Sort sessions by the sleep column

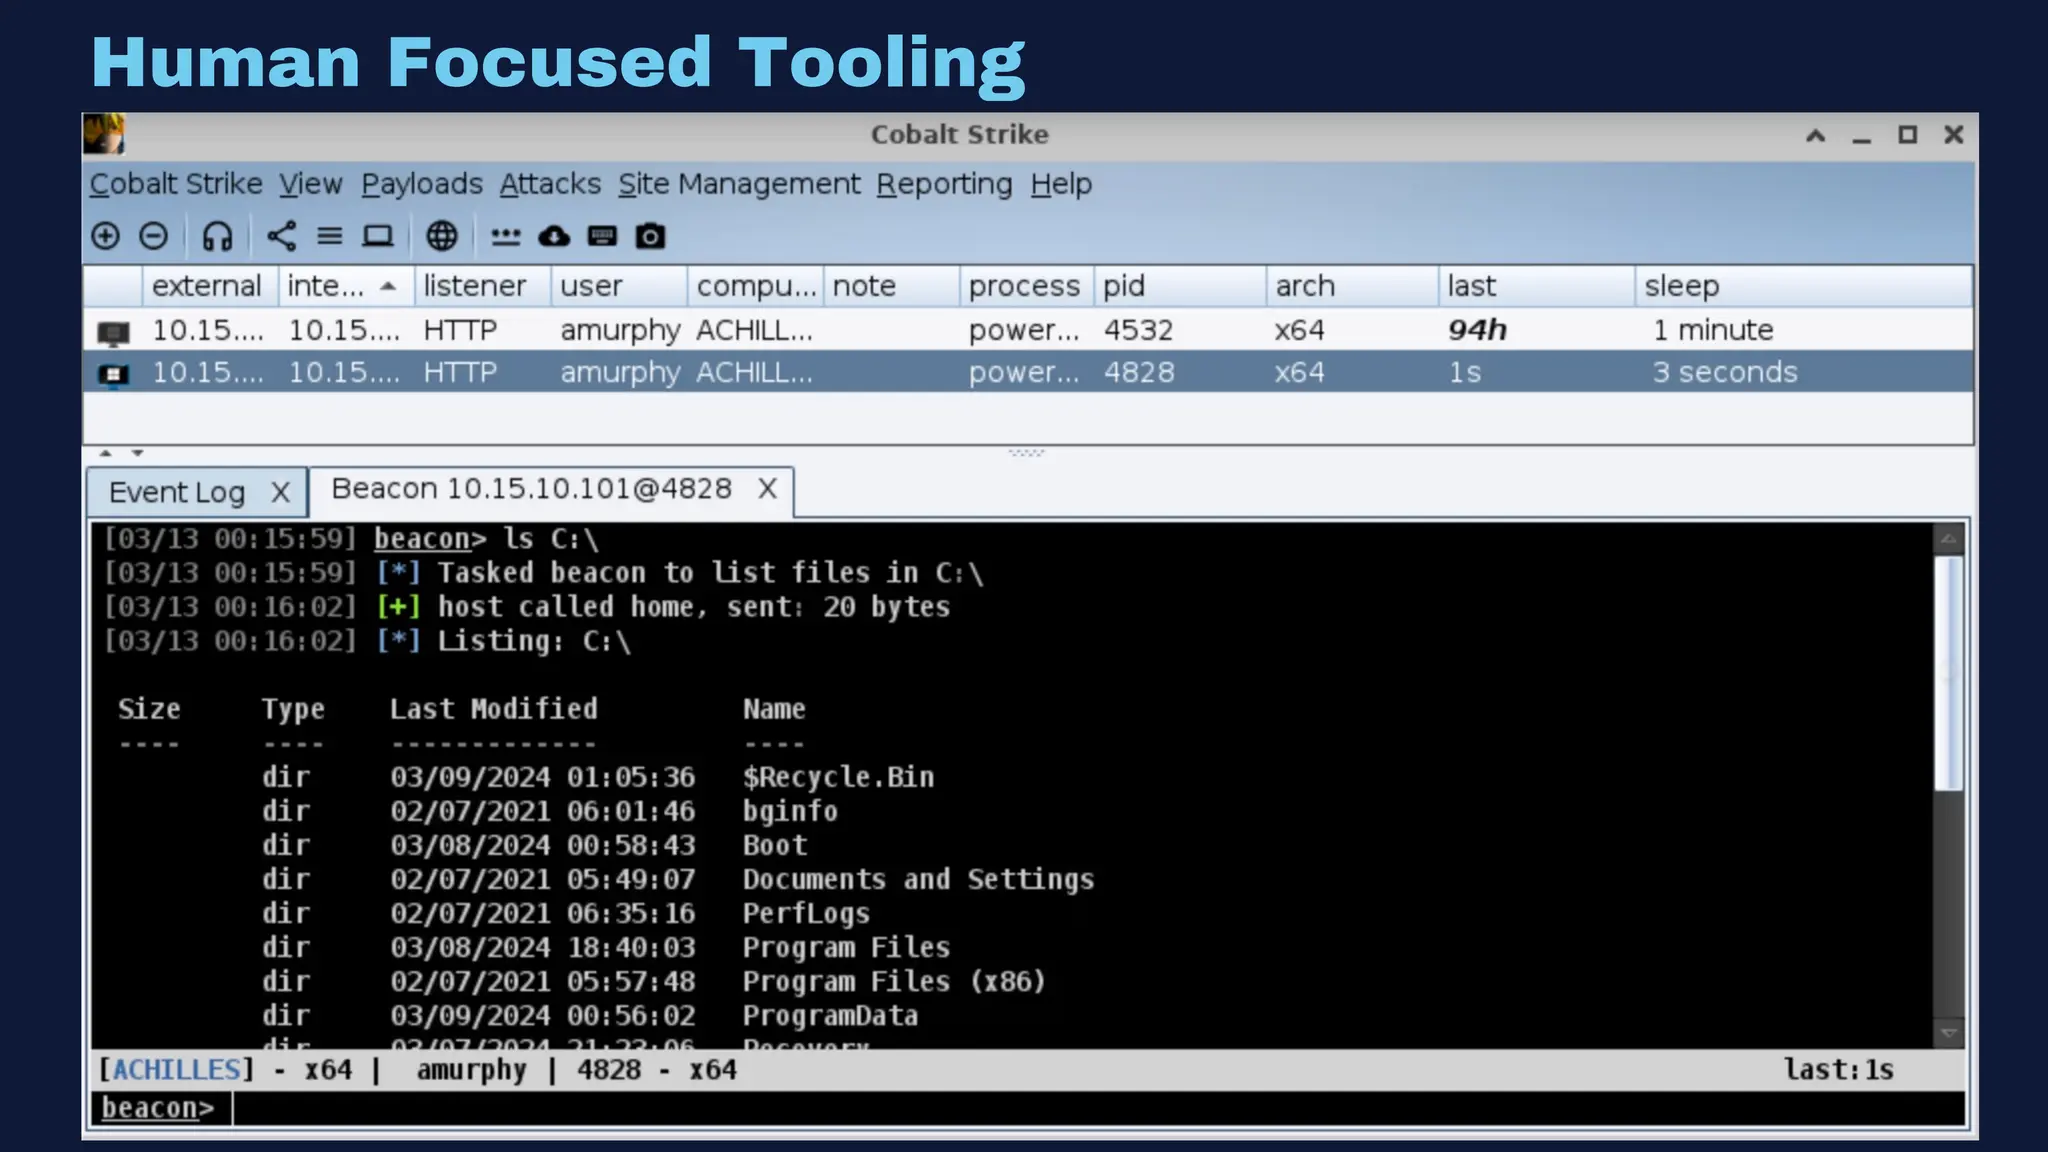coord(1804,286)
